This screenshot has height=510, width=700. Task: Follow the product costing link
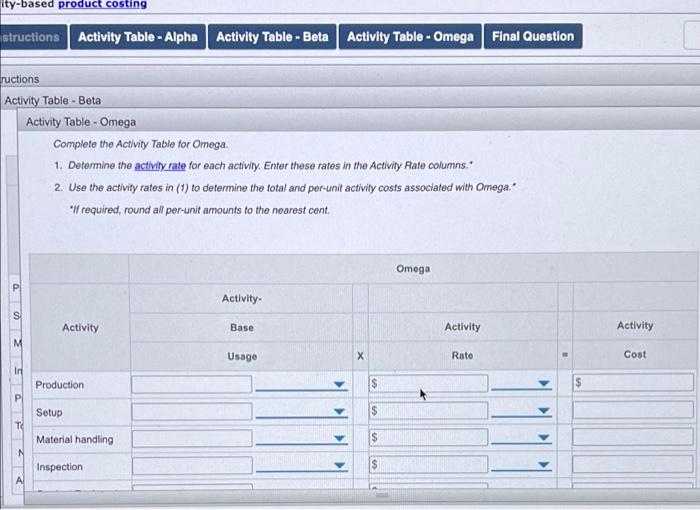(x=102, y=4)
